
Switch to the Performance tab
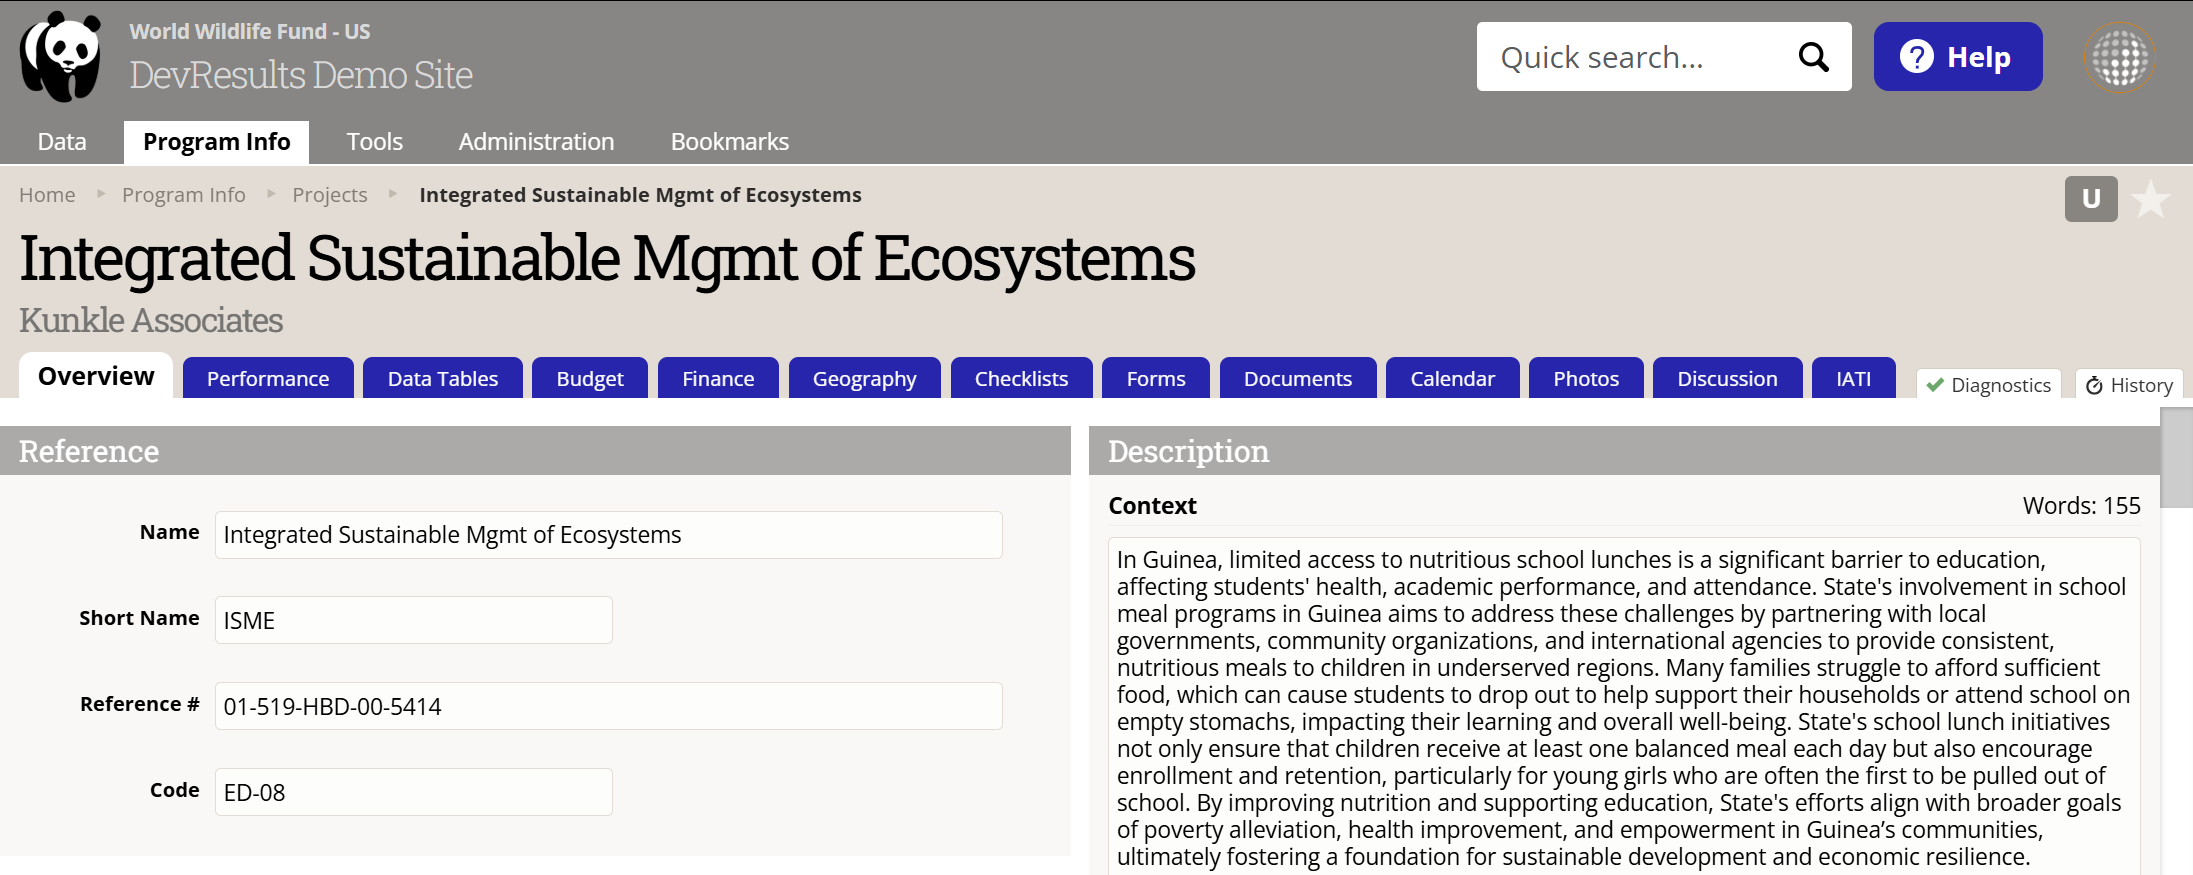point(268,379)
